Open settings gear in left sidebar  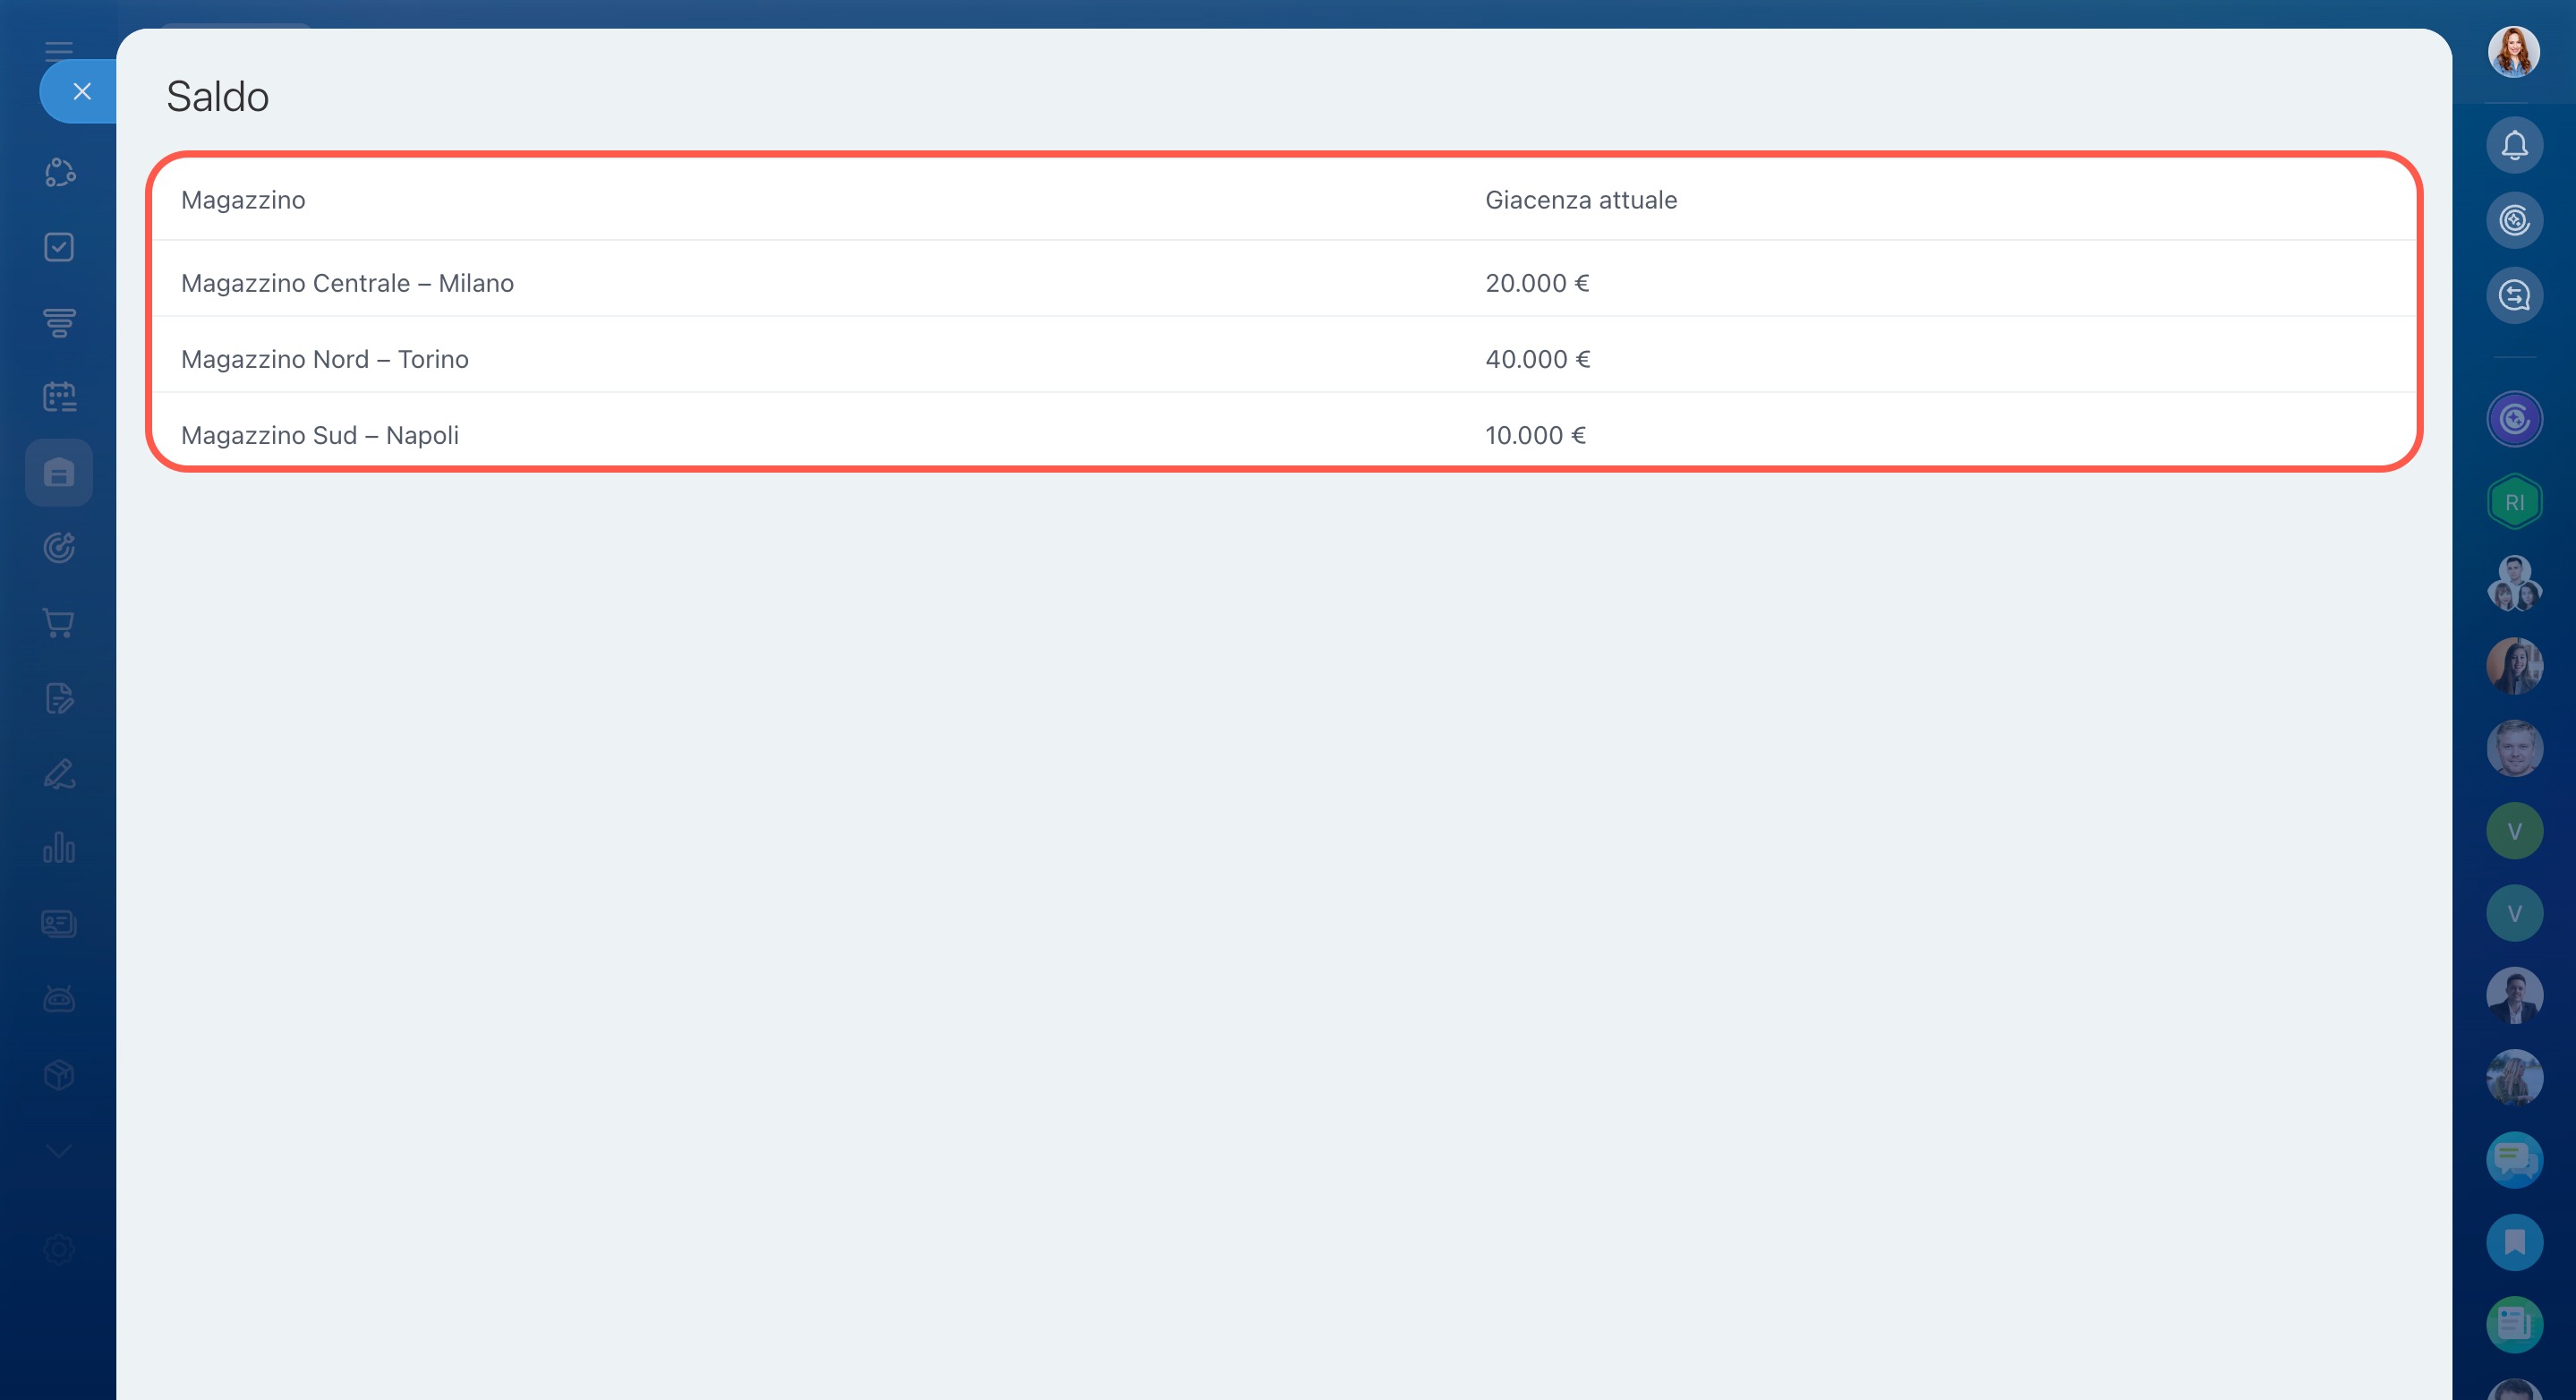click(x=59, y=1249)
